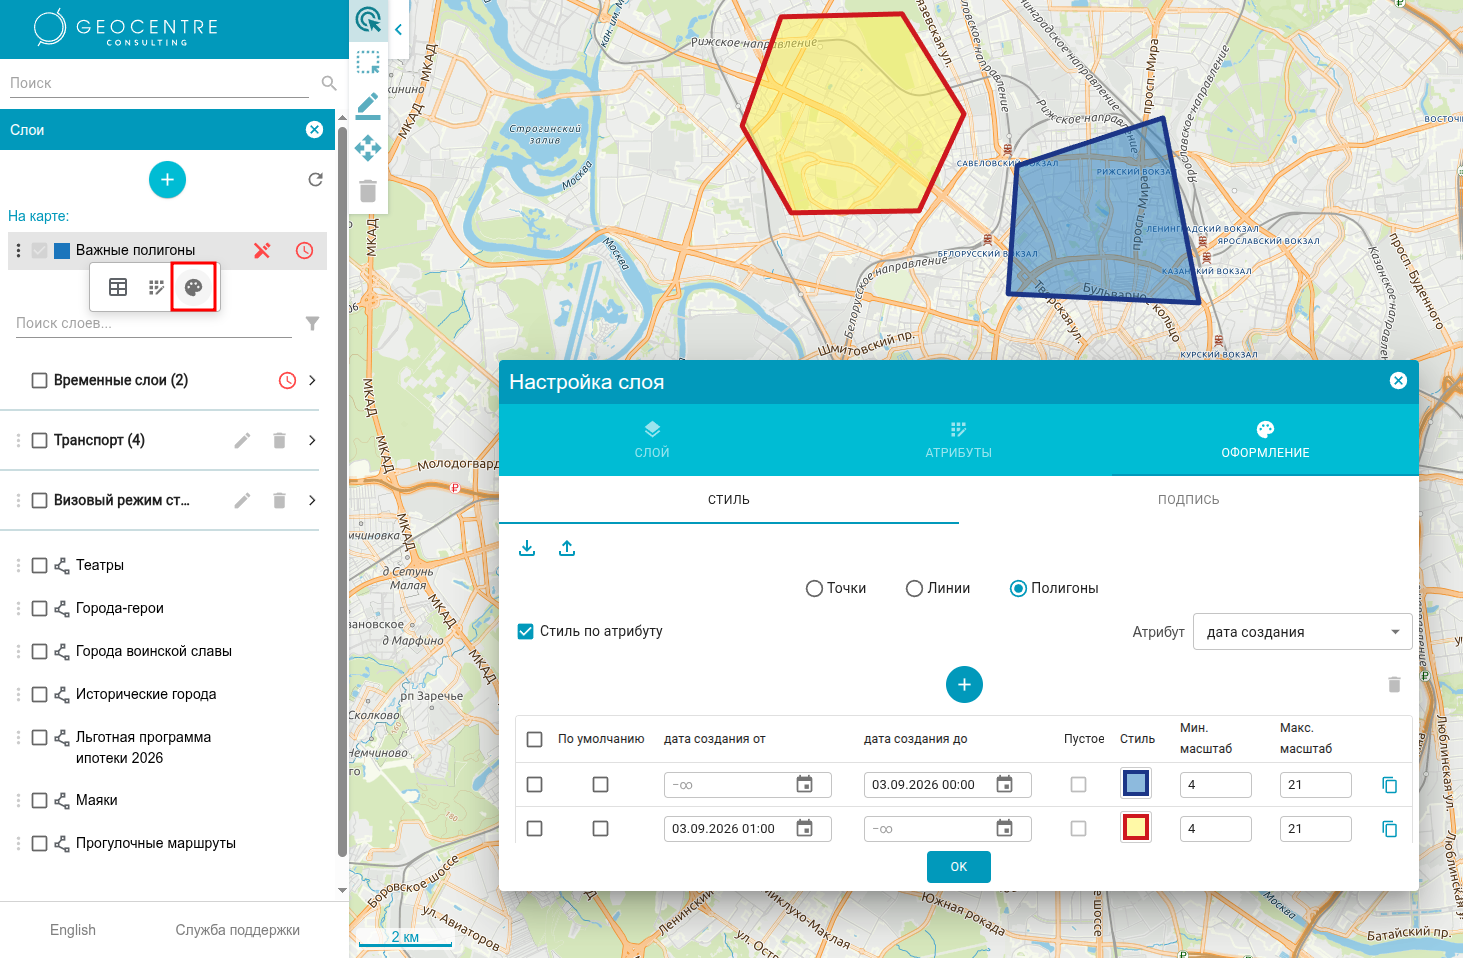Select the map edit pencil tool
Viewport: 1463px width, 958px height.
[x=368, y=105]
